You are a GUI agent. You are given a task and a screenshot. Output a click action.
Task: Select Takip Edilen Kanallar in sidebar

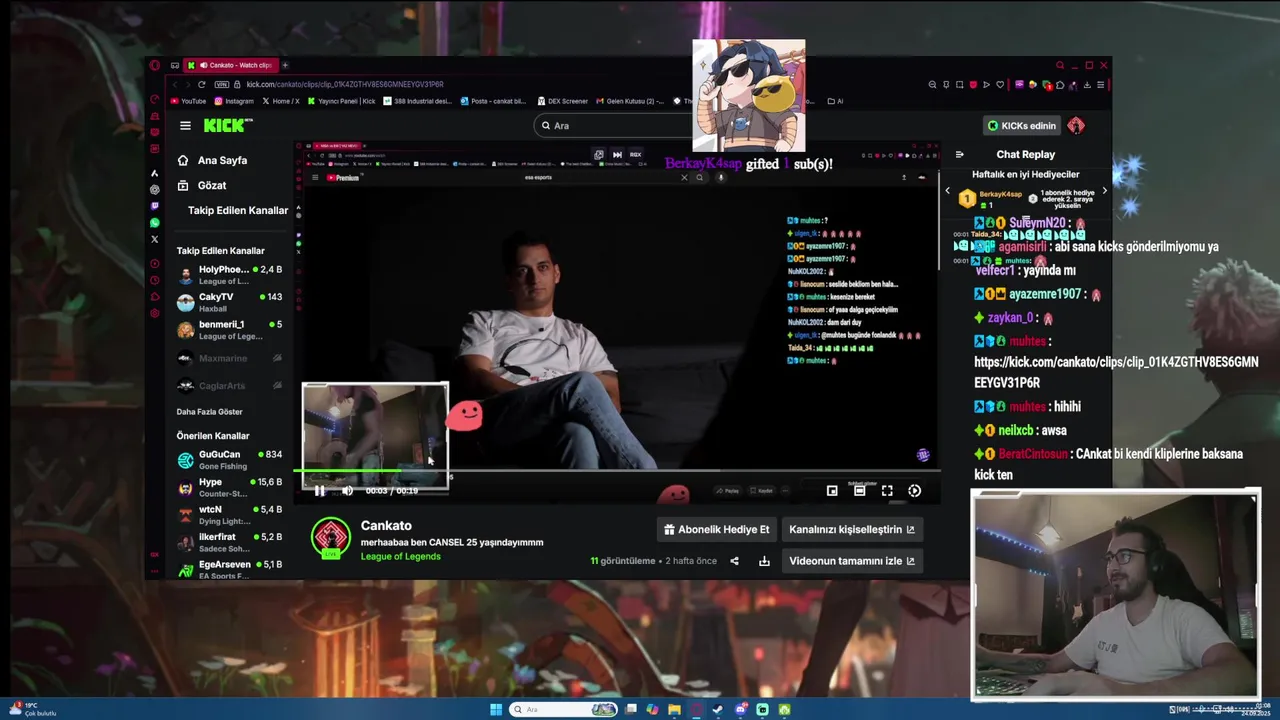click(238, 210)
